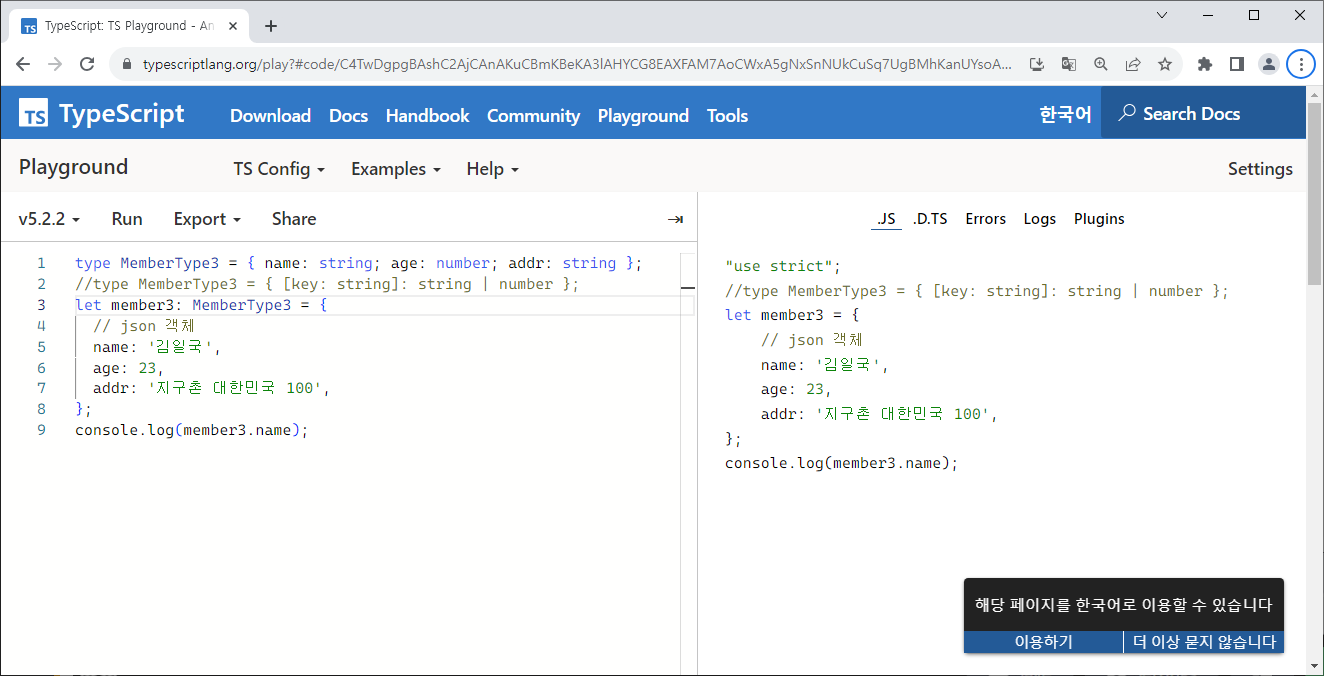Screen dimensions: 1324x676
Task: Expand the Export dropdown
Action: tap(207, 219)
